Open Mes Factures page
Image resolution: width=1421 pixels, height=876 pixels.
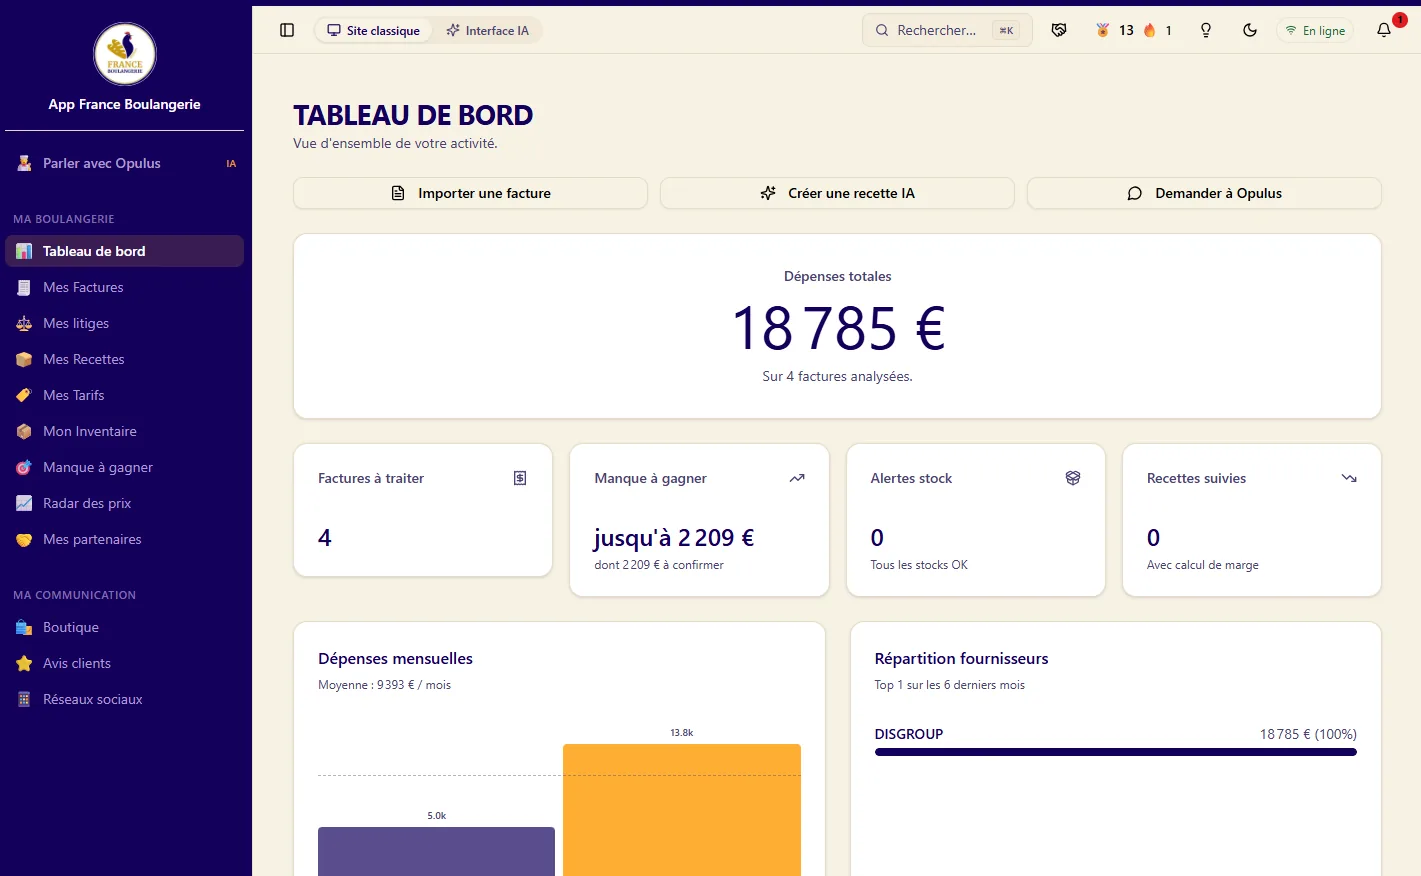point(125,287)
